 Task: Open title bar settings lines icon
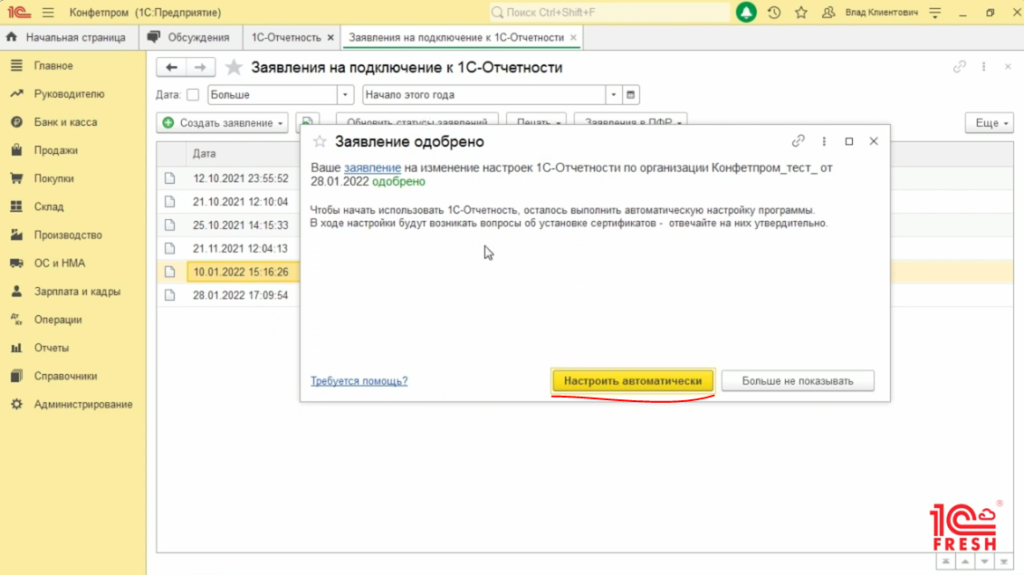pos(935,12)
